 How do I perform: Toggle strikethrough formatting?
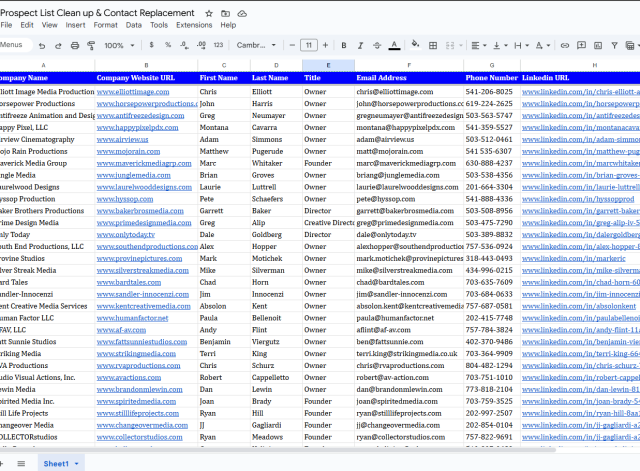[x=377, y=45]
